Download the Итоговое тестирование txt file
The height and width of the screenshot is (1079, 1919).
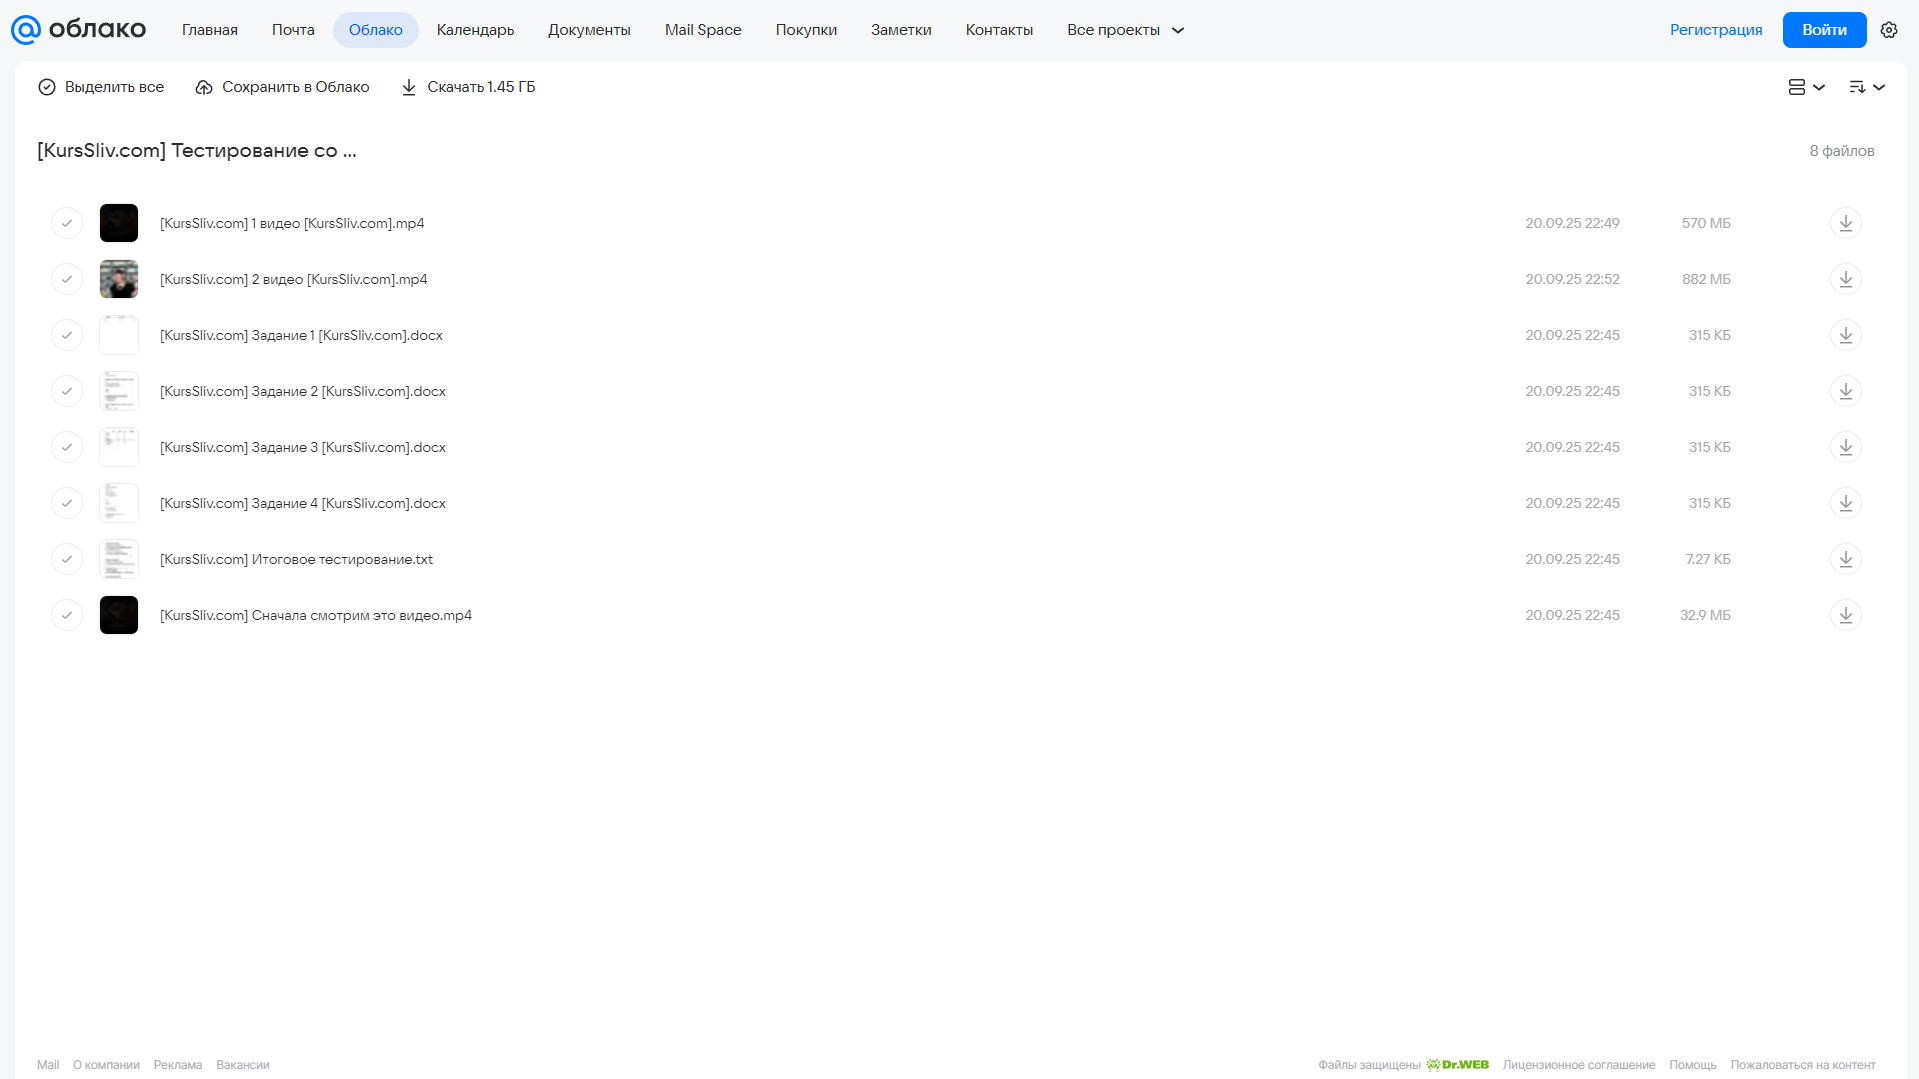tap(1846, 559)
